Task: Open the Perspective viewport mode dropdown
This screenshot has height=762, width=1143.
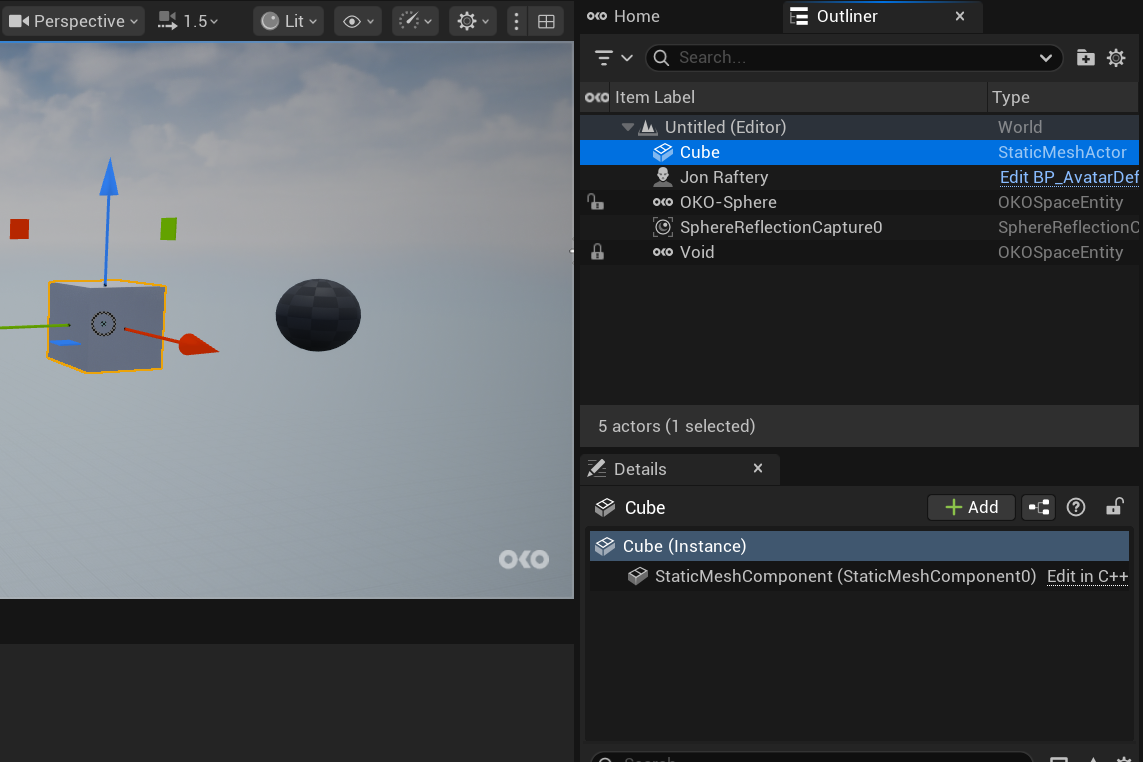Action: point(73,21)
